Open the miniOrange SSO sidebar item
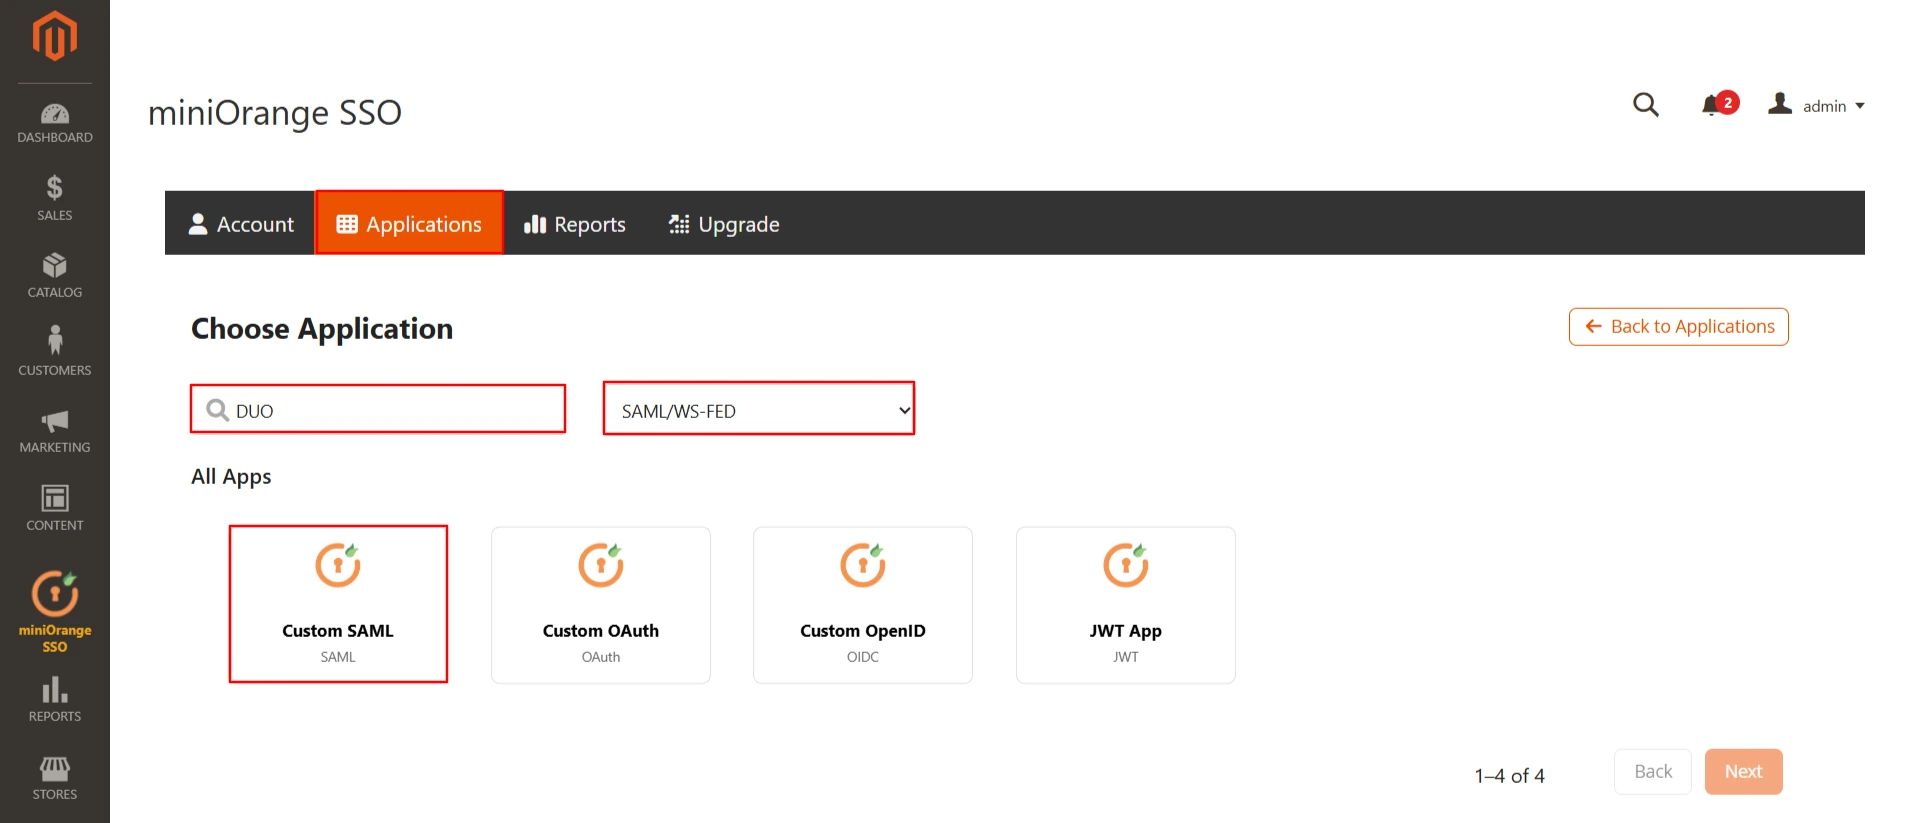Screen dimensions: 1918x823 click(55, 611)
